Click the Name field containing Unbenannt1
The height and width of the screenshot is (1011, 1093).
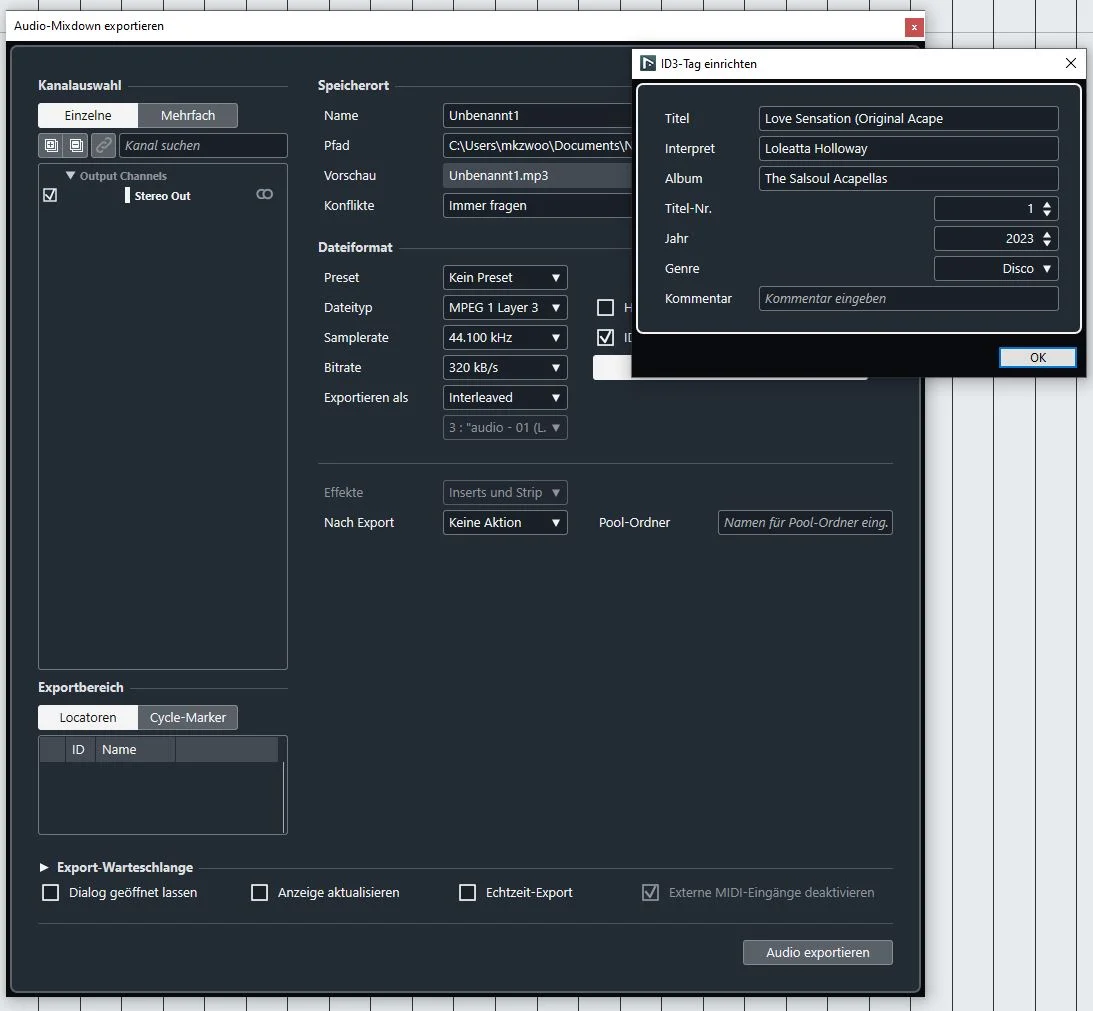[537, 116]
